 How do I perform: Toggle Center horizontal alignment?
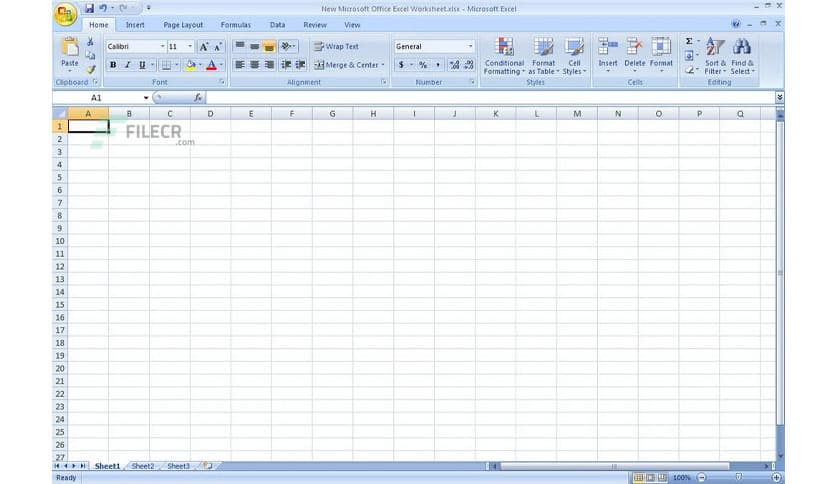[x=254, y=64]
